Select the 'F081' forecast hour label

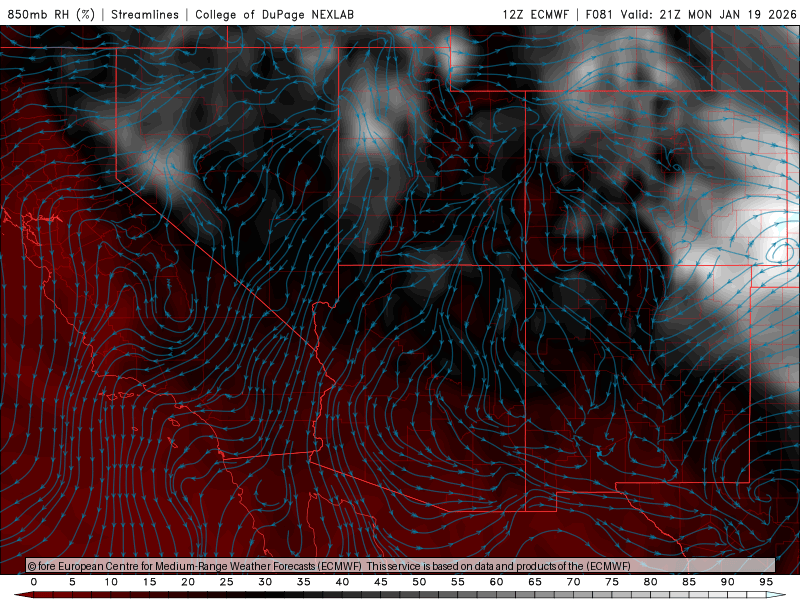coord(599,15)
